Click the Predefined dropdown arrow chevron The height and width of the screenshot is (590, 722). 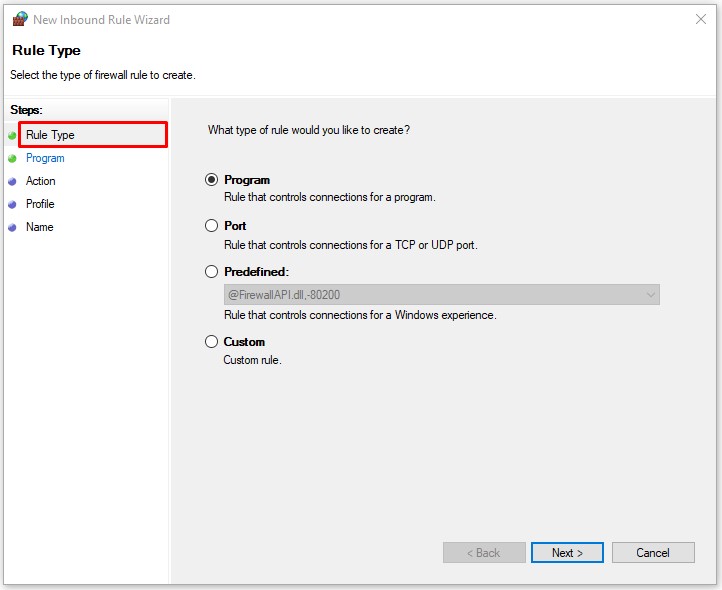(651, 295)
